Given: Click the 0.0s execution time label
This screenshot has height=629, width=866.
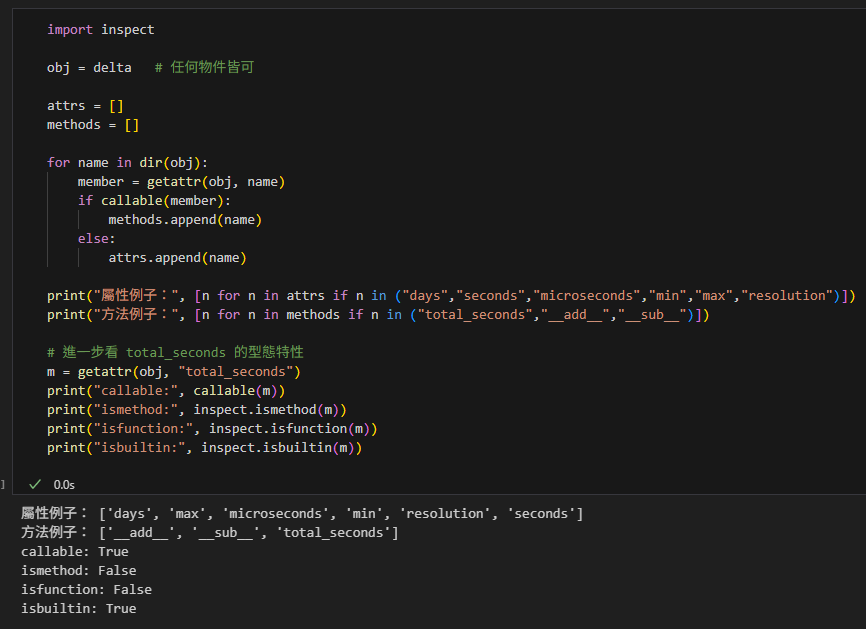Looking at the screenshot, I should coord(64,485).
